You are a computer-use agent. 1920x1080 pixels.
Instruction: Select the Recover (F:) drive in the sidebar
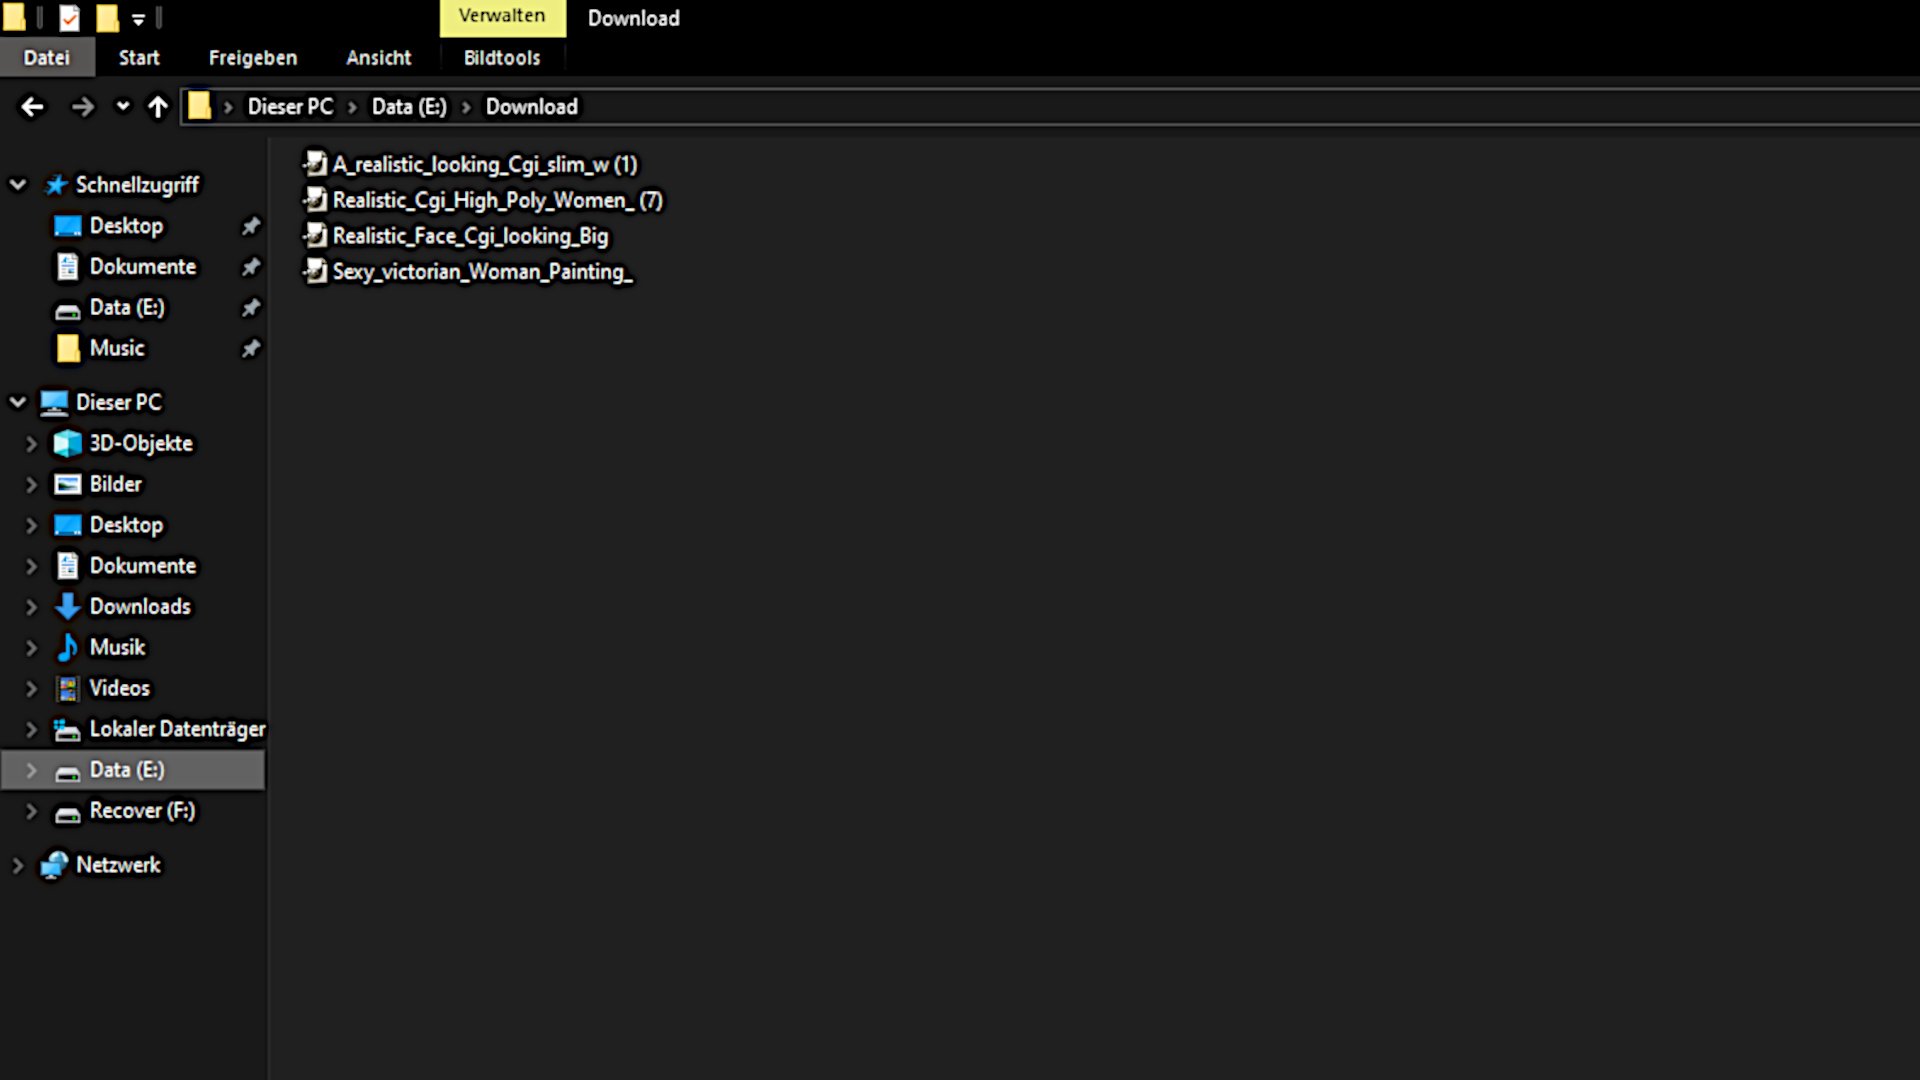(141, 811)
